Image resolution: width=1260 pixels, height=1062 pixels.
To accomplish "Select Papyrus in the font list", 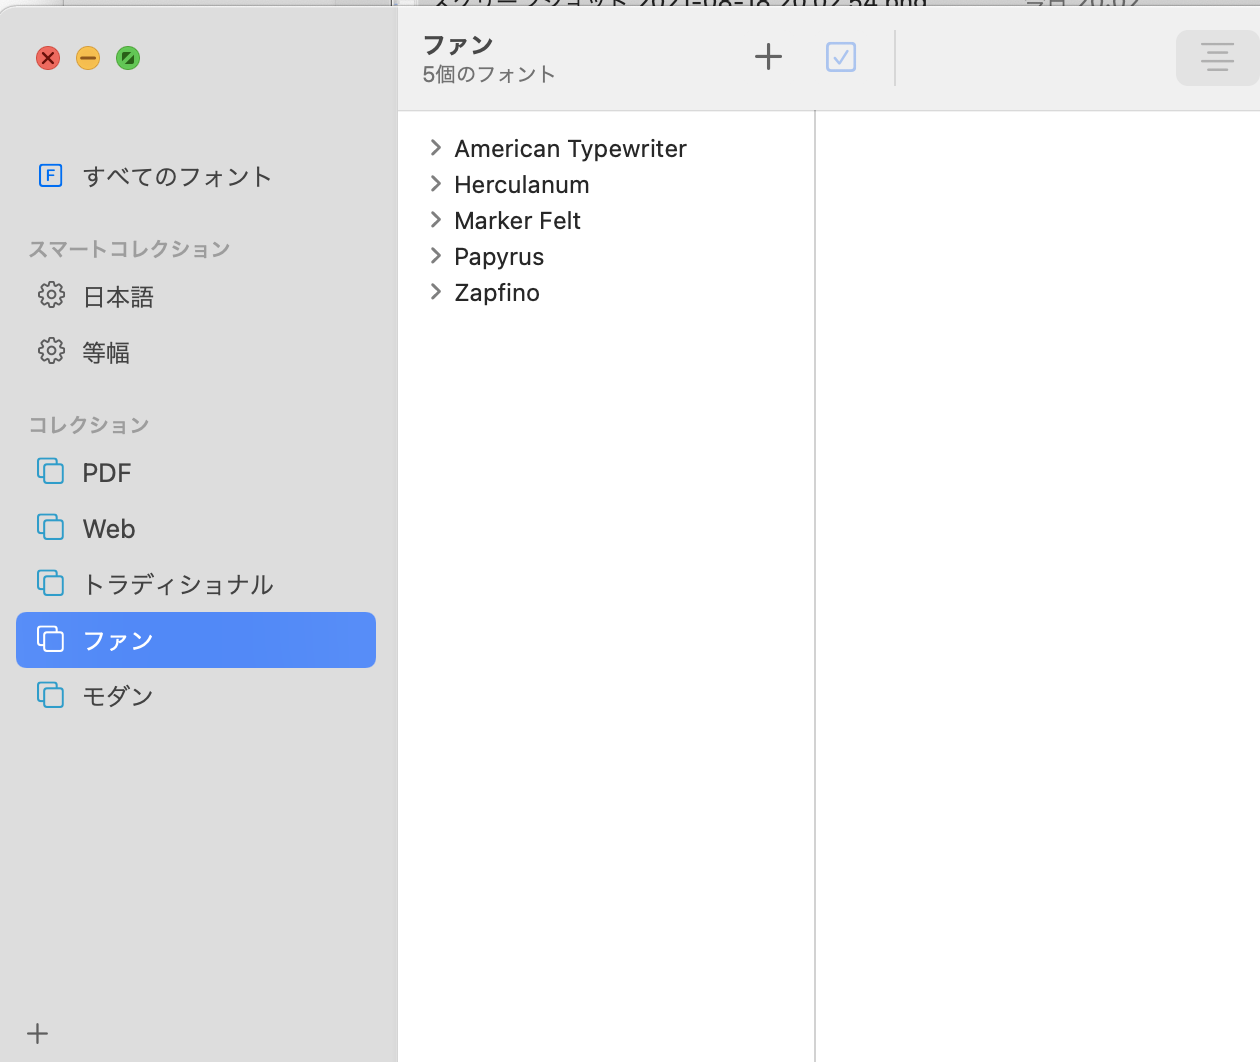I will [499, 257].
